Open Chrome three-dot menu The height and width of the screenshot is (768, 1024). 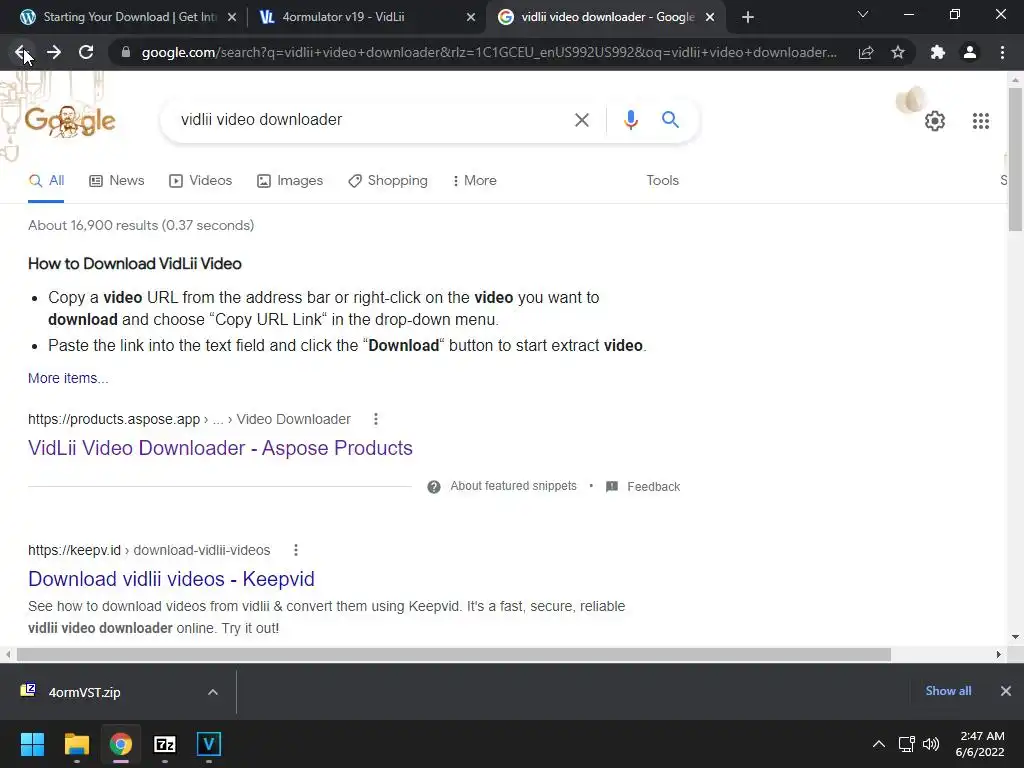coord(1002,52)
